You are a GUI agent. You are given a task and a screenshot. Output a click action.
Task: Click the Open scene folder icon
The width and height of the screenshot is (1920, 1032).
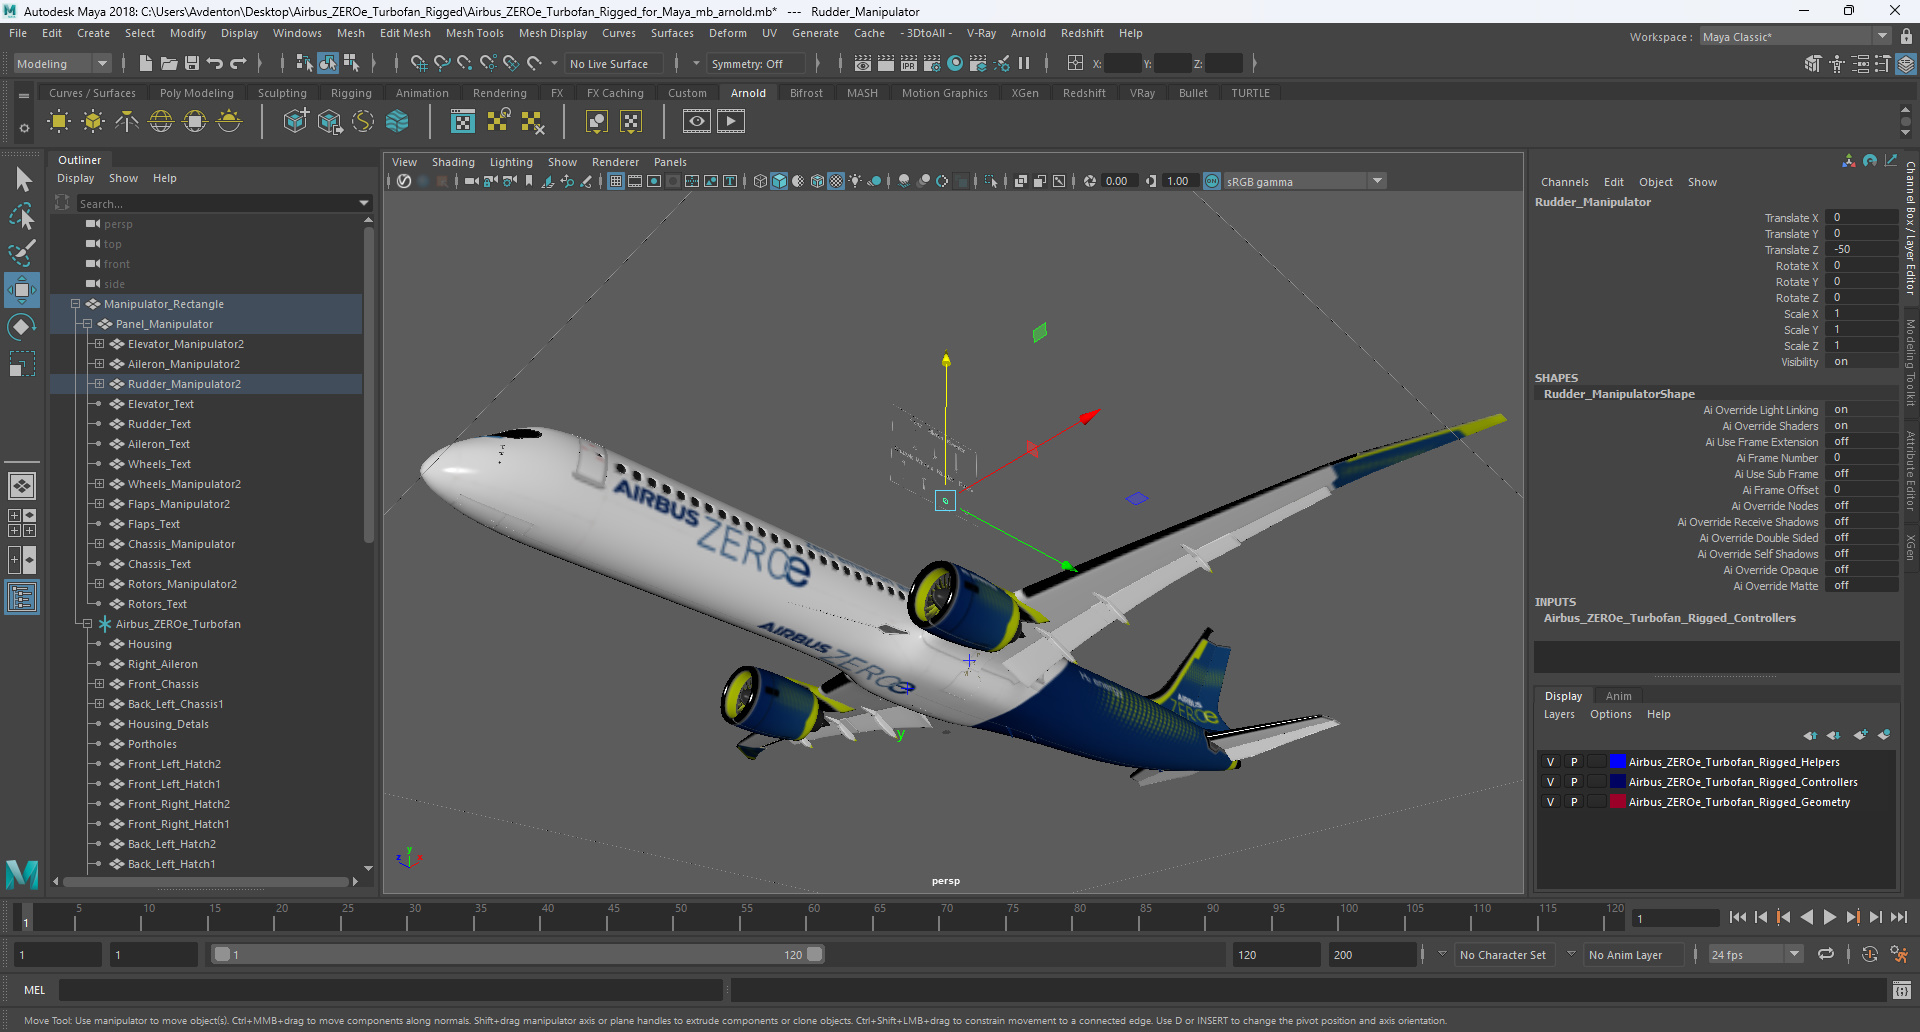coord(169,63)
